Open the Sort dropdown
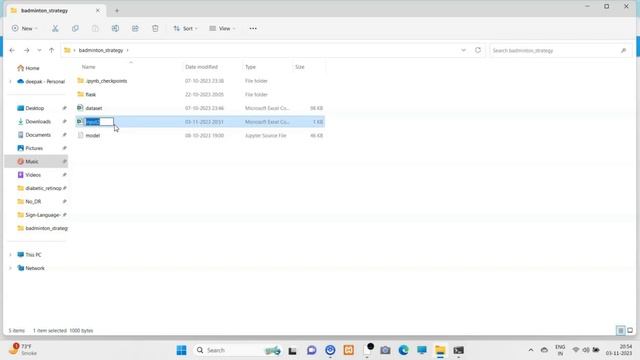Screen dimensions: 640x360 [x=185, y=29]
